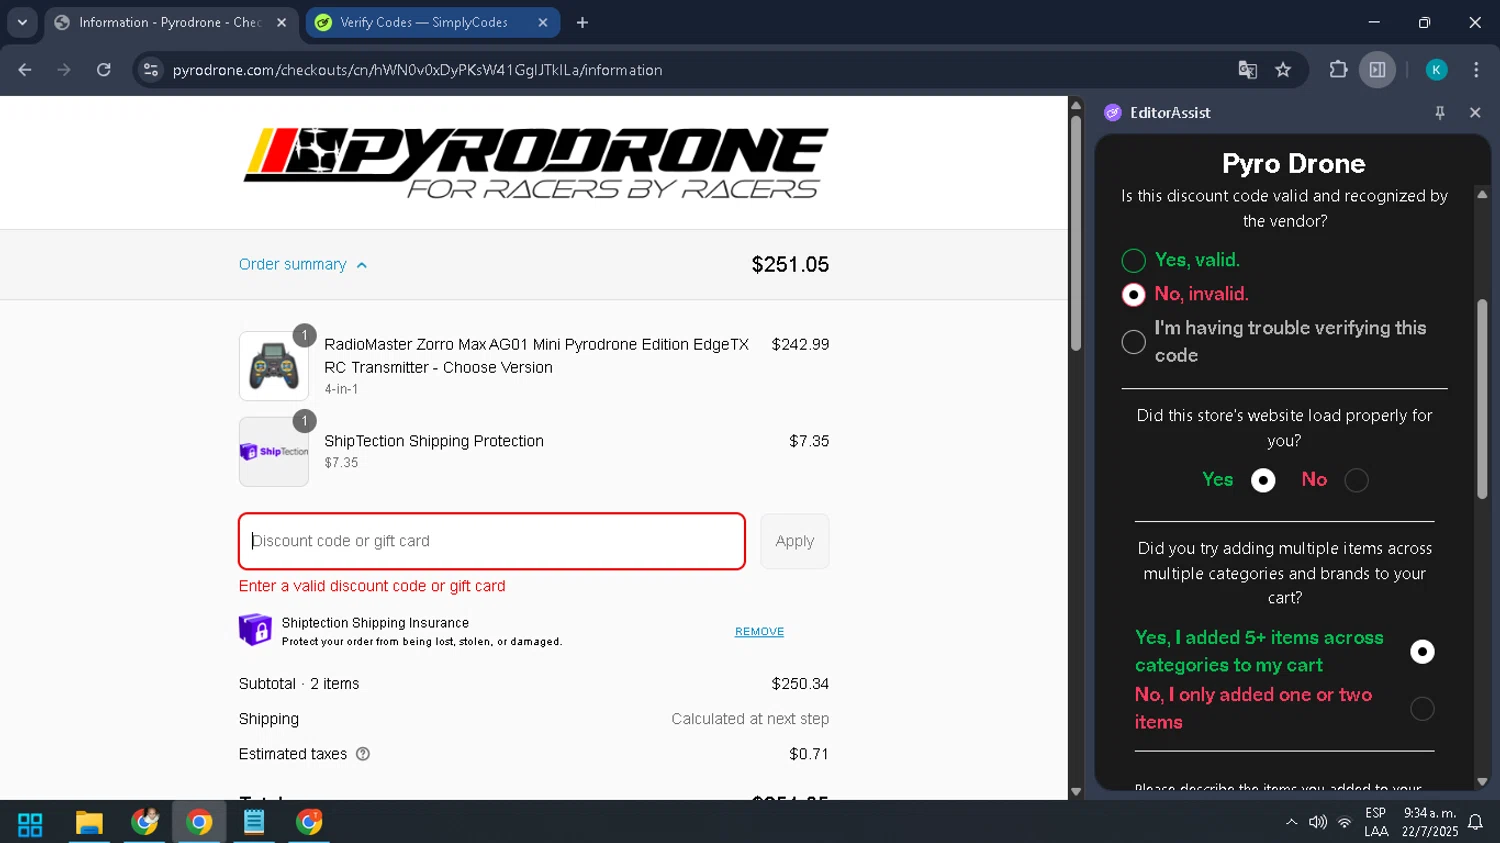Remove Shiptection Shipping Insurance
This screenshot has width=1500, height=843.
click(x=759, y=632)
